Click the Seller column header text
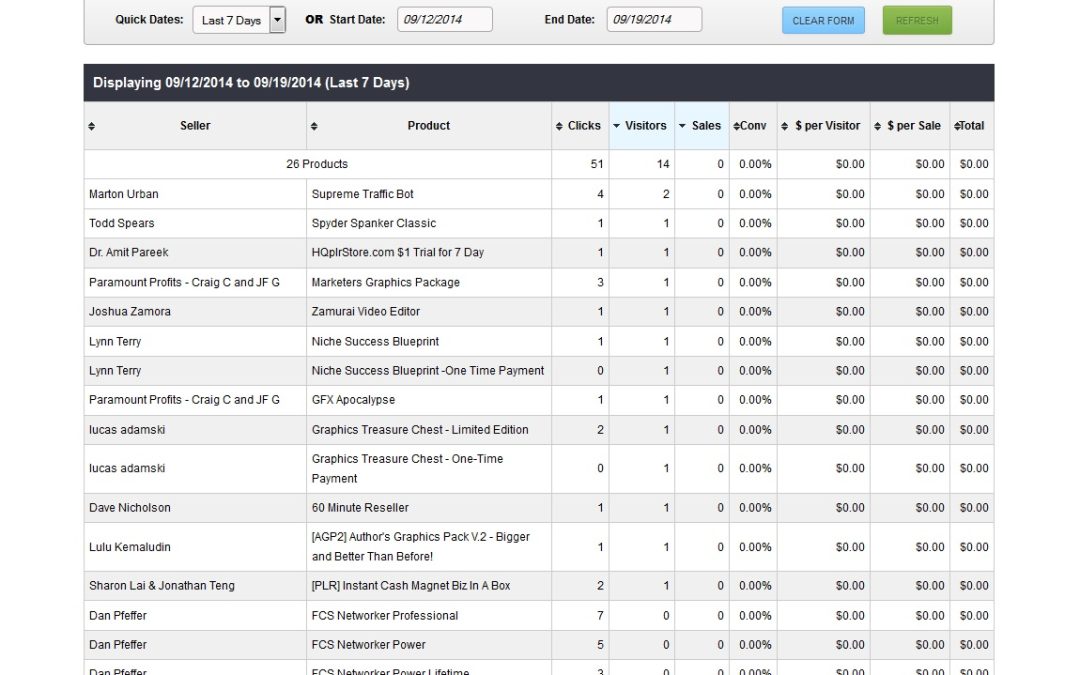The image size is (1080, 675). coord(195,125)
